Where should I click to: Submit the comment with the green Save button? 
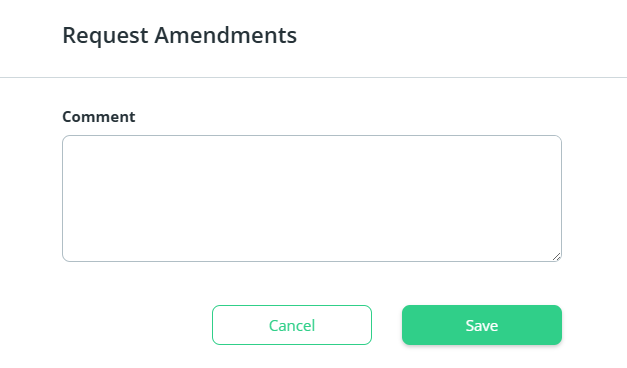click(x=482, y=325)
